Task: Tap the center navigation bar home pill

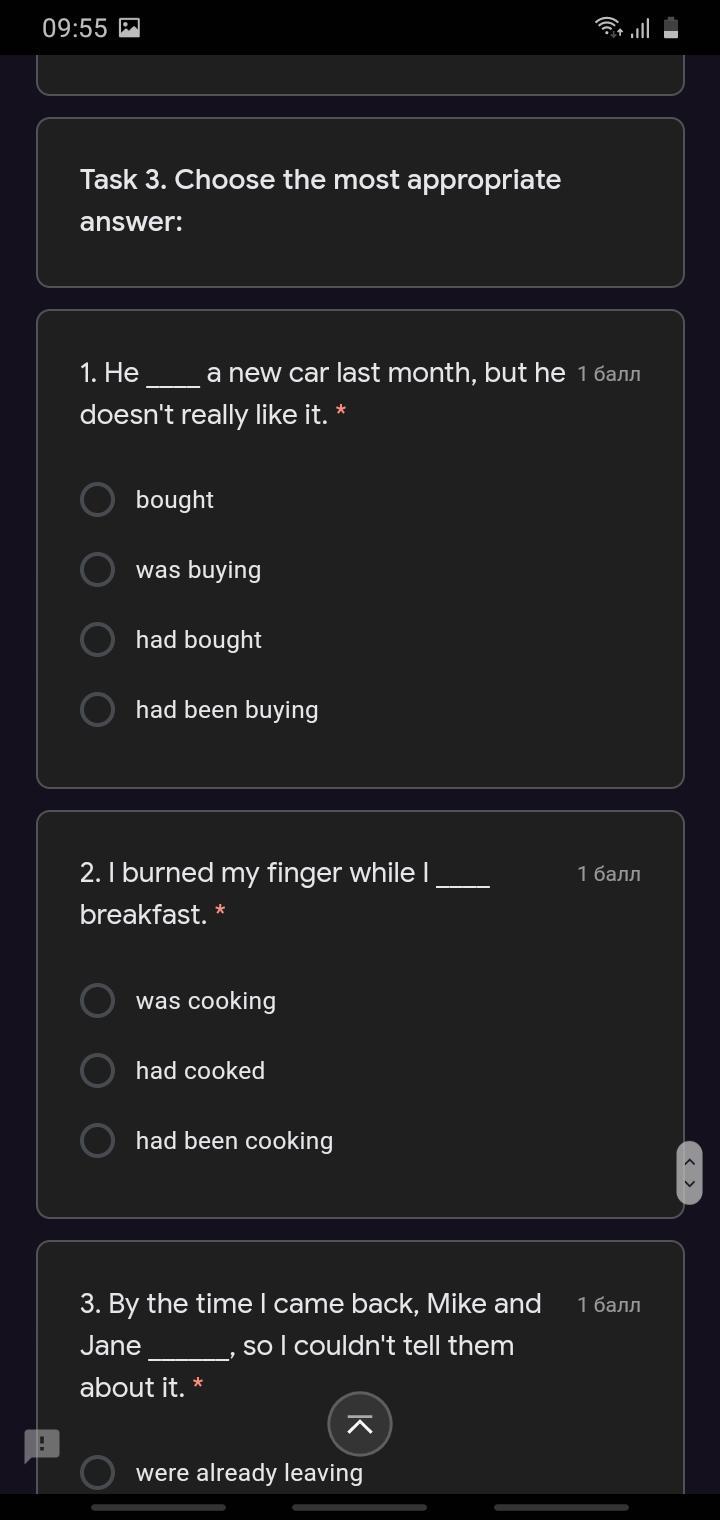Action: pyautogui.click(x=359, y=1507)
